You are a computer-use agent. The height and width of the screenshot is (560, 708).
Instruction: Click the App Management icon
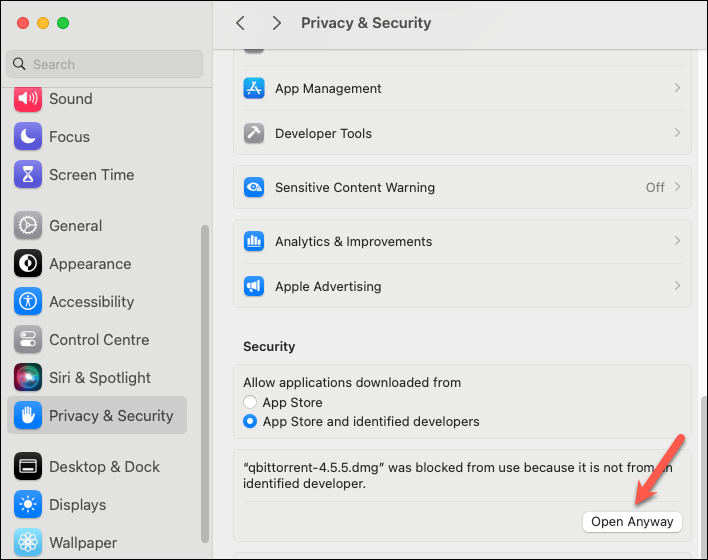(254, 88)
